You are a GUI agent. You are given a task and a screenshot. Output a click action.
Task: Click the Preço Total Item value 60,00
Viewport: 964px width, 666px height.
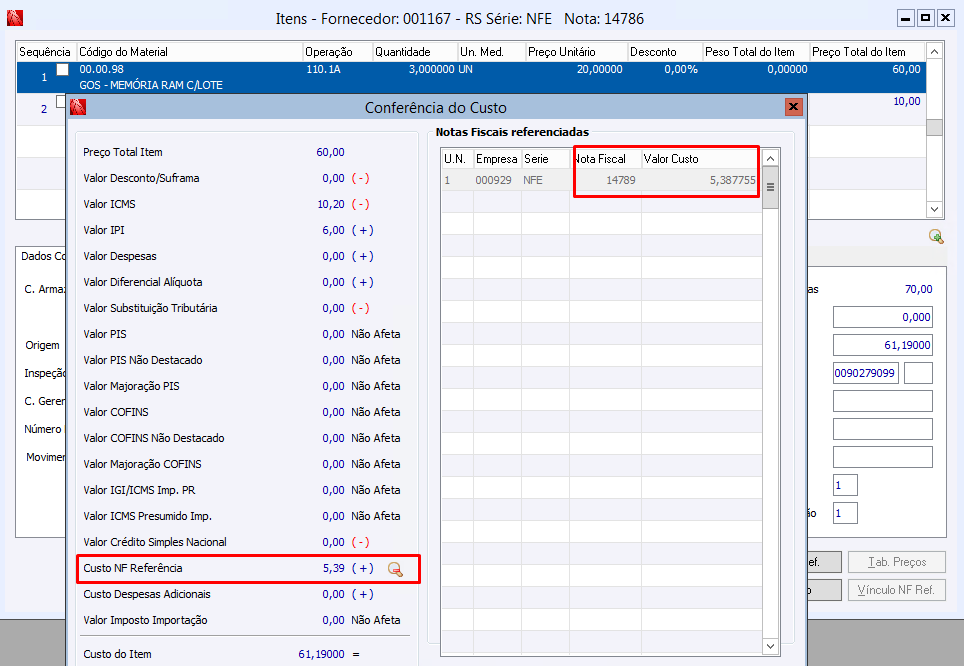coord(330,152)
